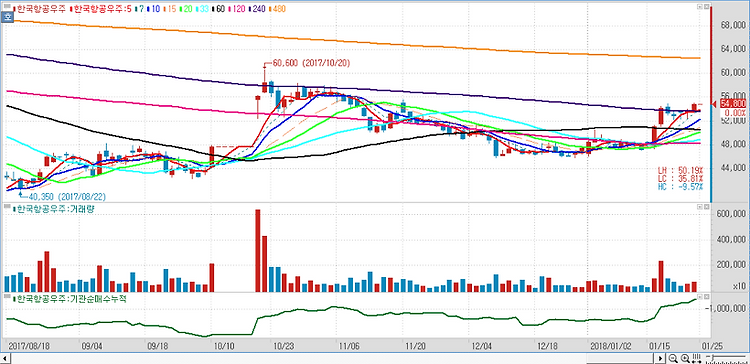This screenshot has height=364, width=750.
Task: Click the tallest red volume bar
Action: 257,251
